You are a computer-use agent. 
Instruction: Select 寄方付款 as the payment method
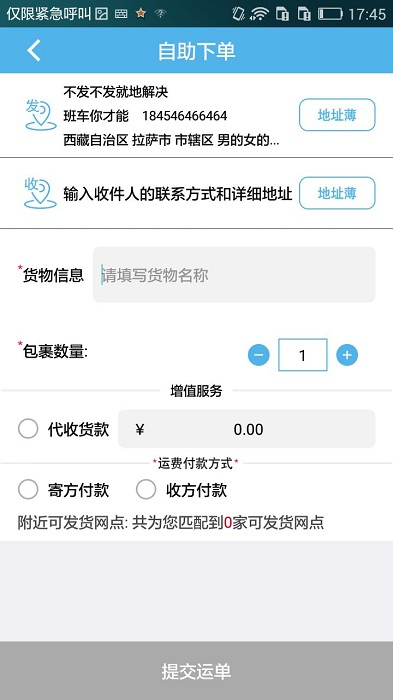tap(28, 489)
